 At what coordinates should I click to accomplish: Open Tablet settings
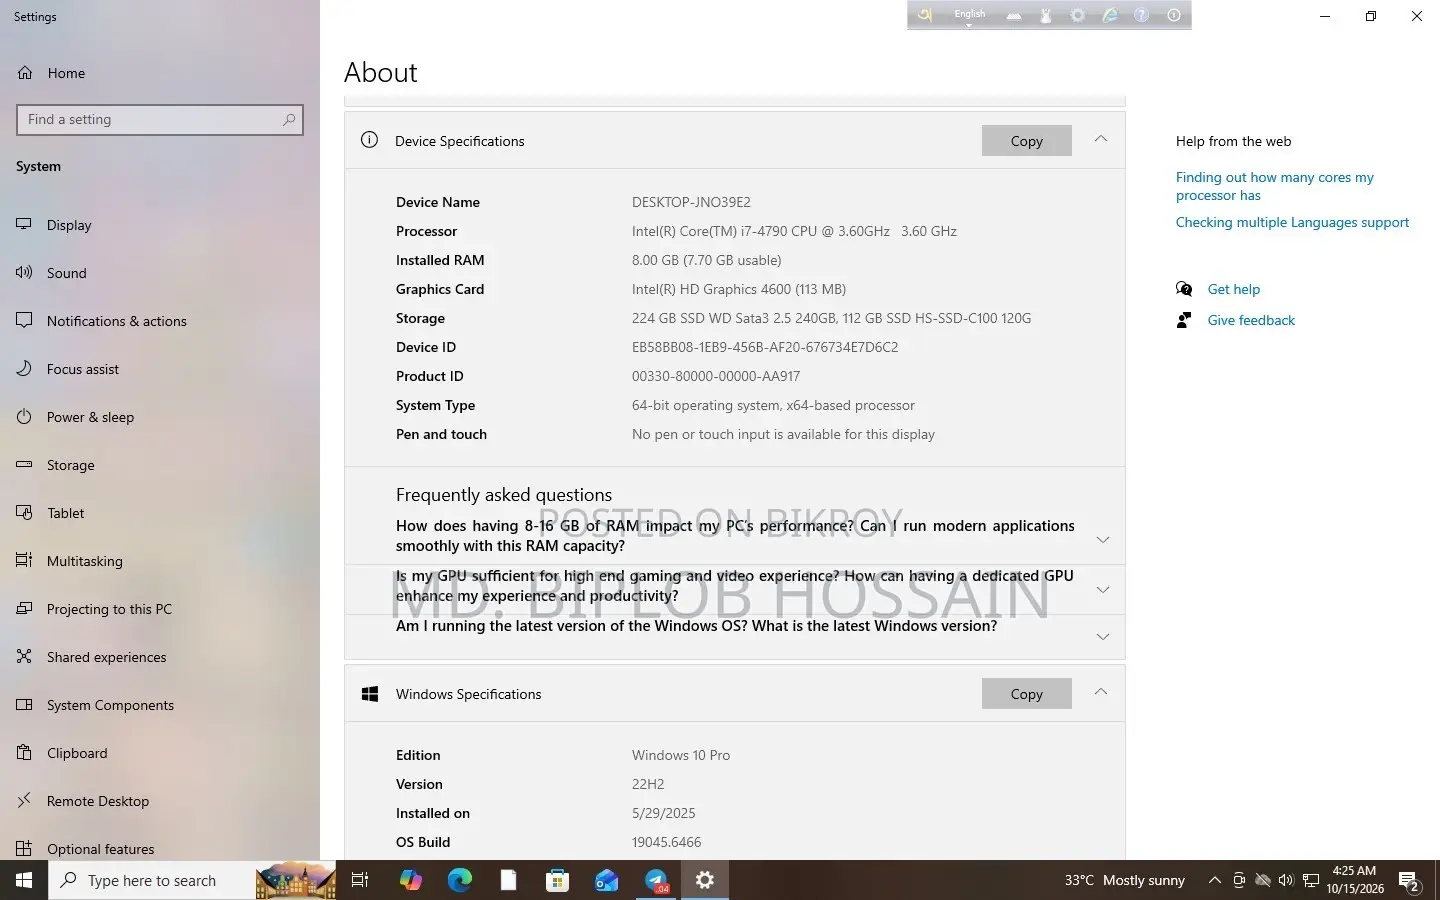click(160, 513)
